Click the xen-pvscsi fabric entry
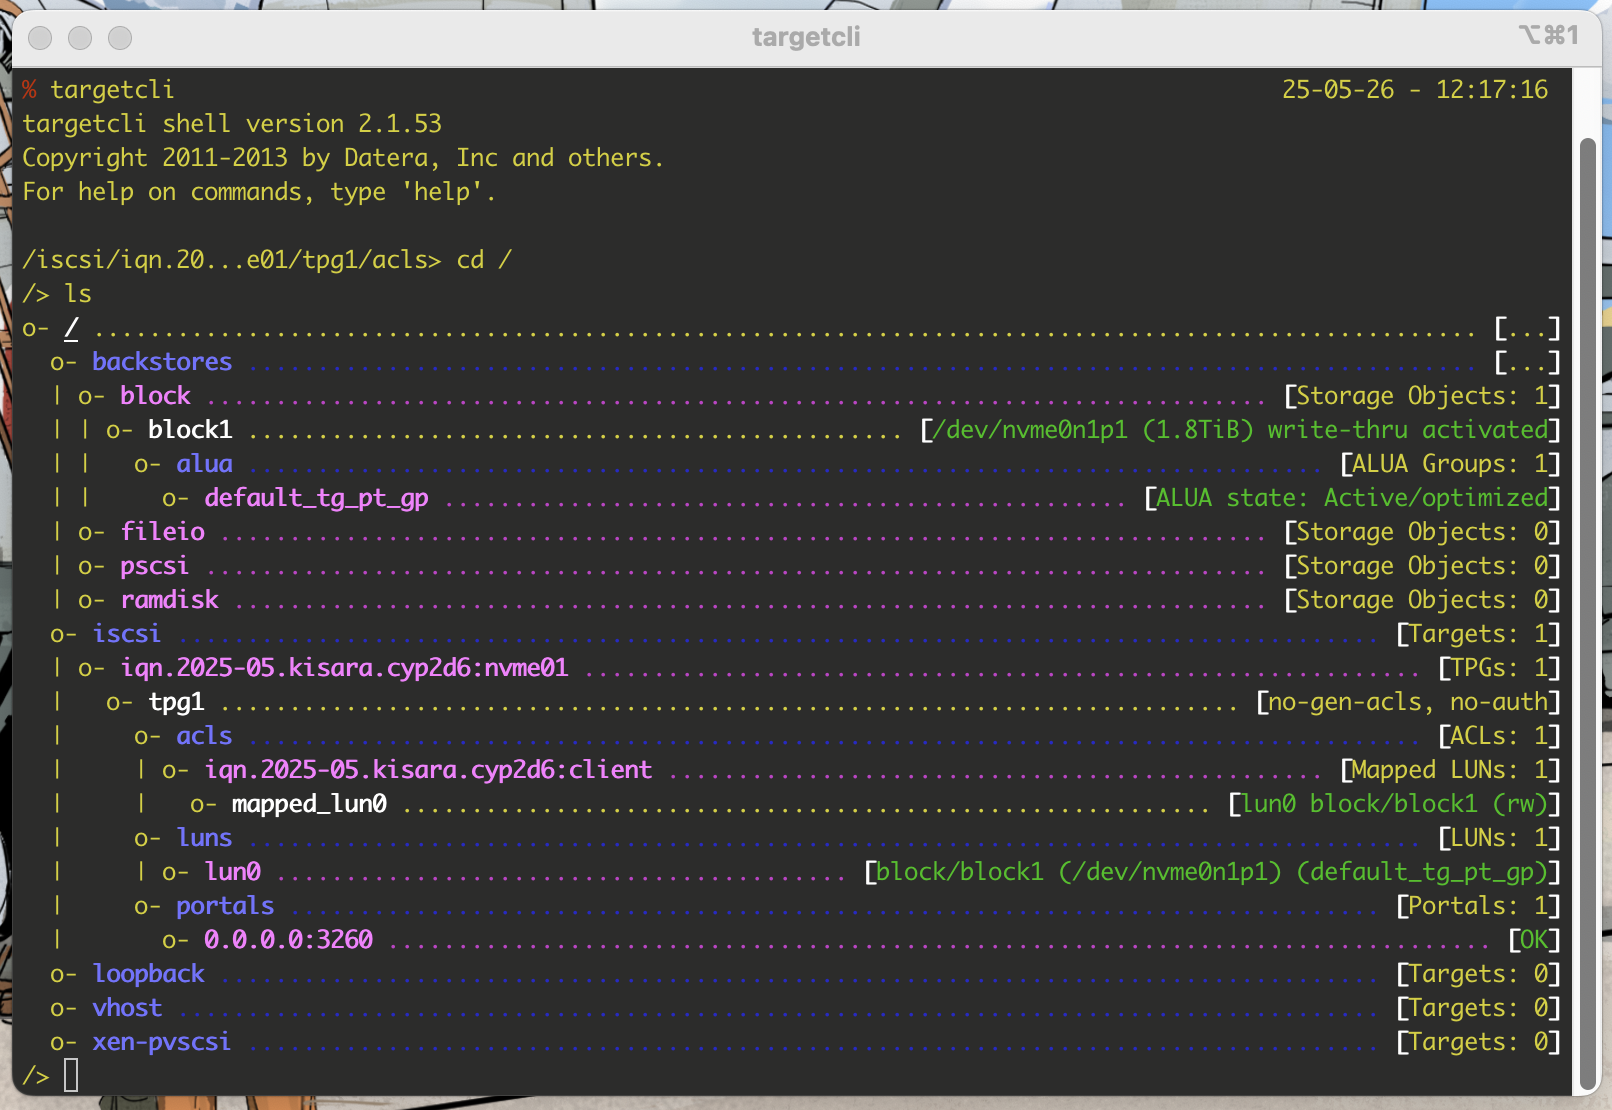This screenshot has width=1612, height=1110. [x=161, y=1042]
